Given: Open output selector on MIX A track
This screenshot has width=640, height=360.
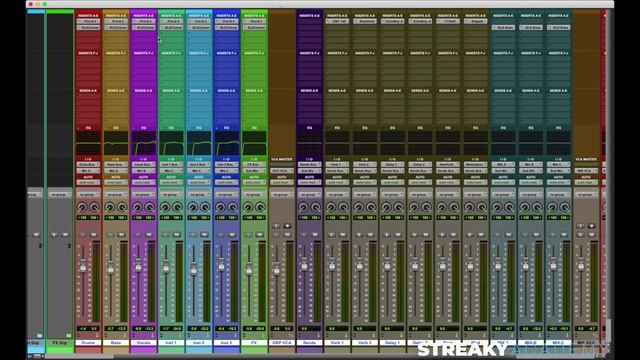Looking at the screenshot, I should point(503,171).
